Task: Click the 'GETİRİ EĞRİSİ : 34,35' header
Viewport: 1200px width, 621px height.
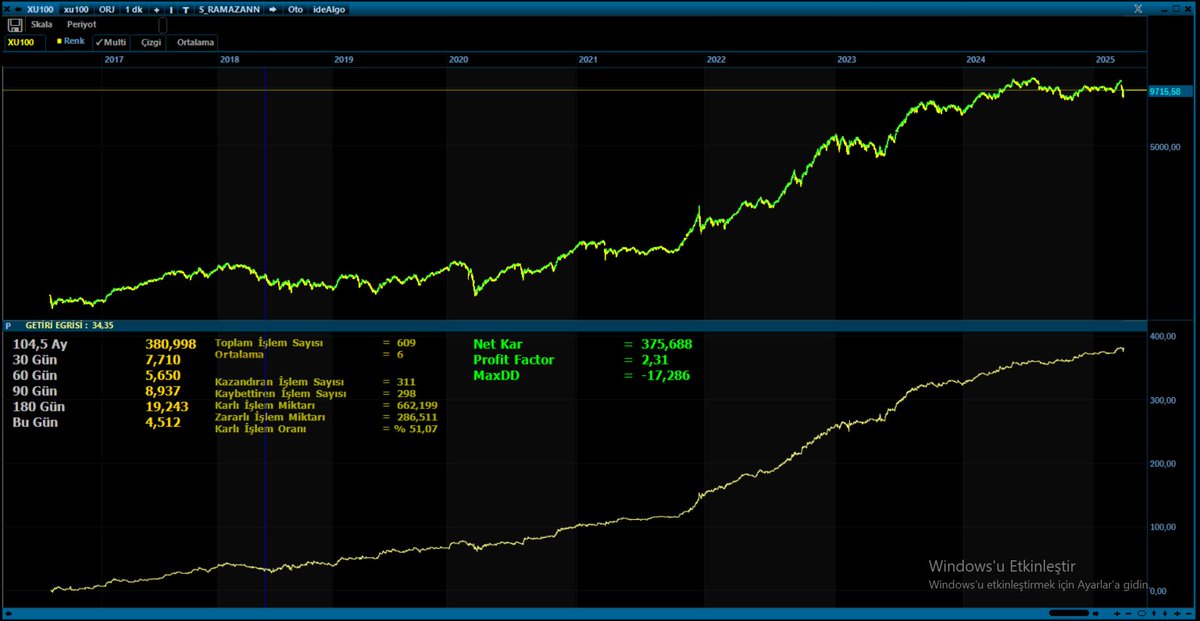Action: pyautogui.click(x=69, y=326)
